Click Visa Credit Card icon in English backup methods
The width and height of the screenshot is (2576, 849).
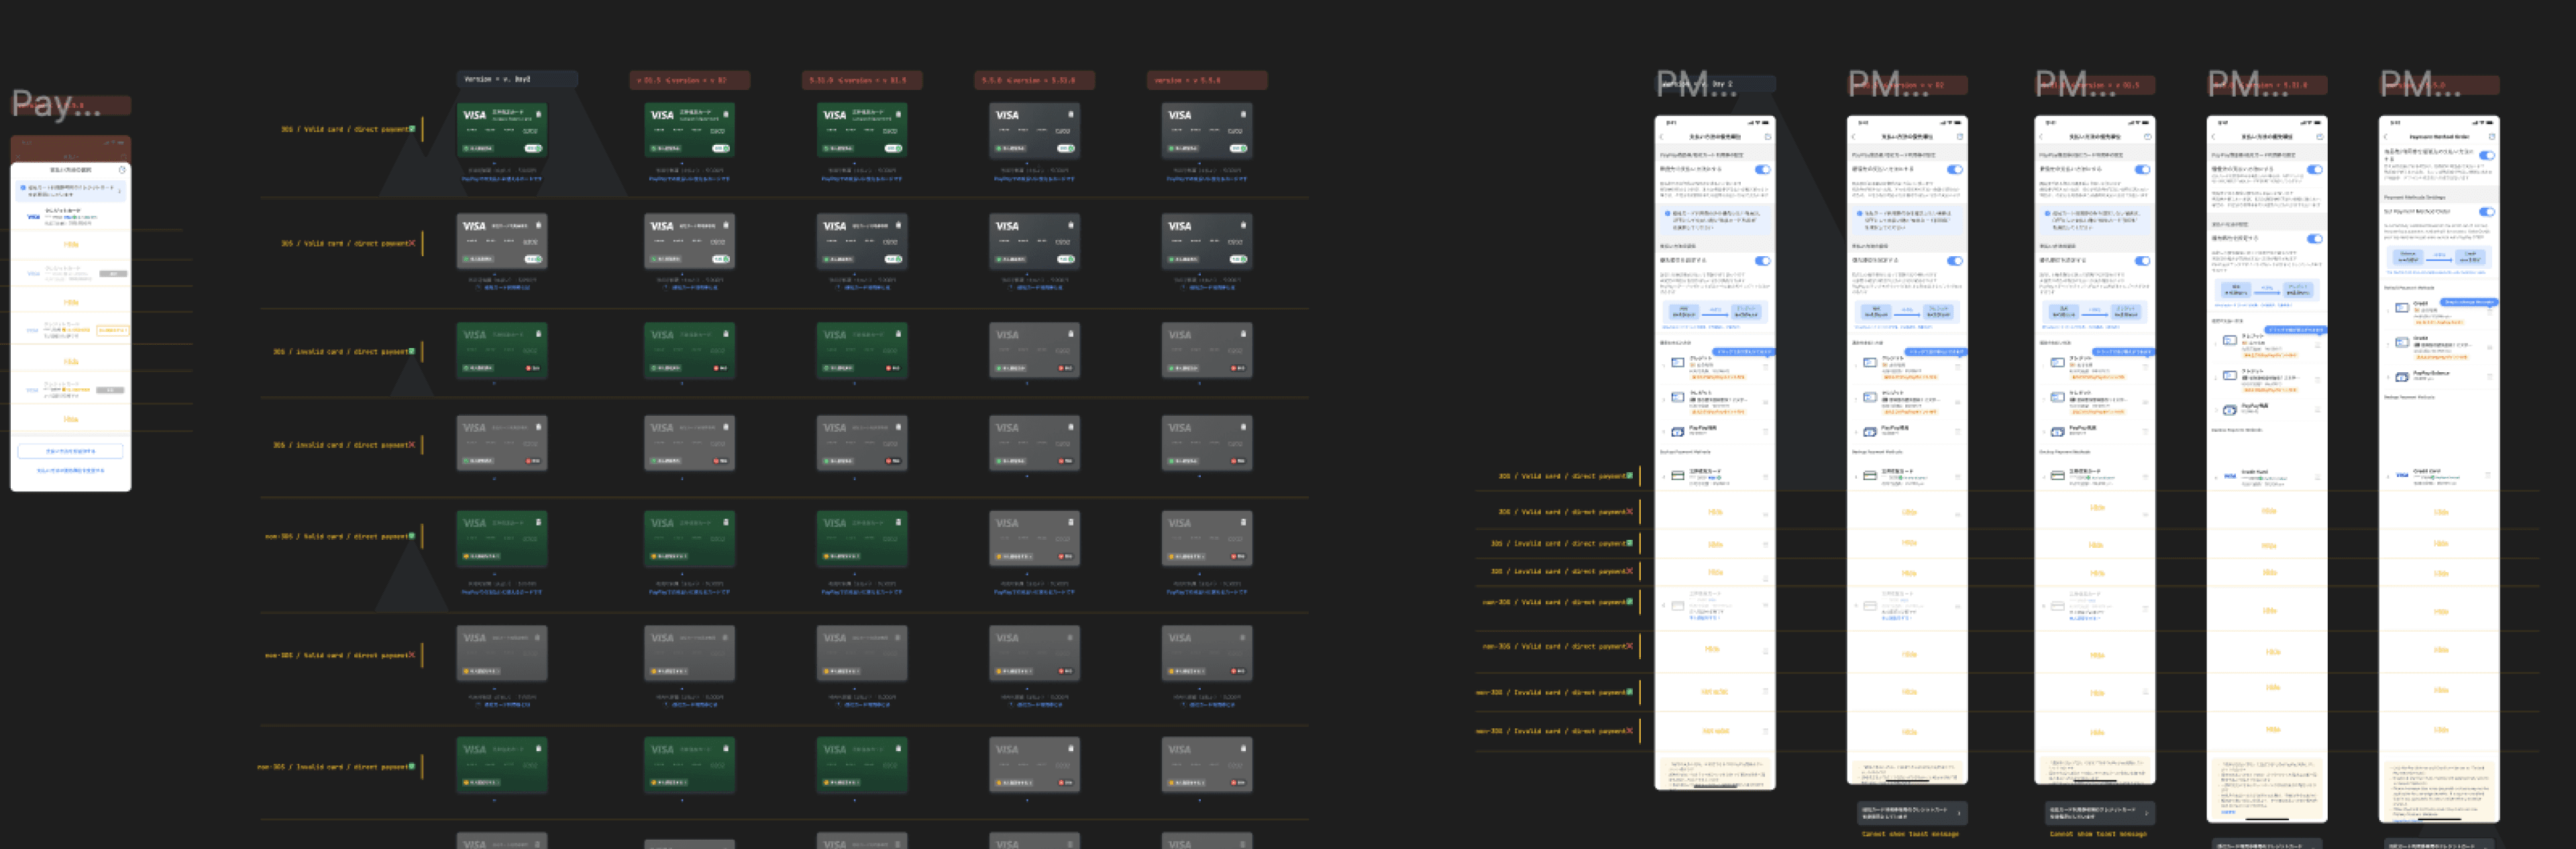pyautogui.click(x=2402, y=475)
